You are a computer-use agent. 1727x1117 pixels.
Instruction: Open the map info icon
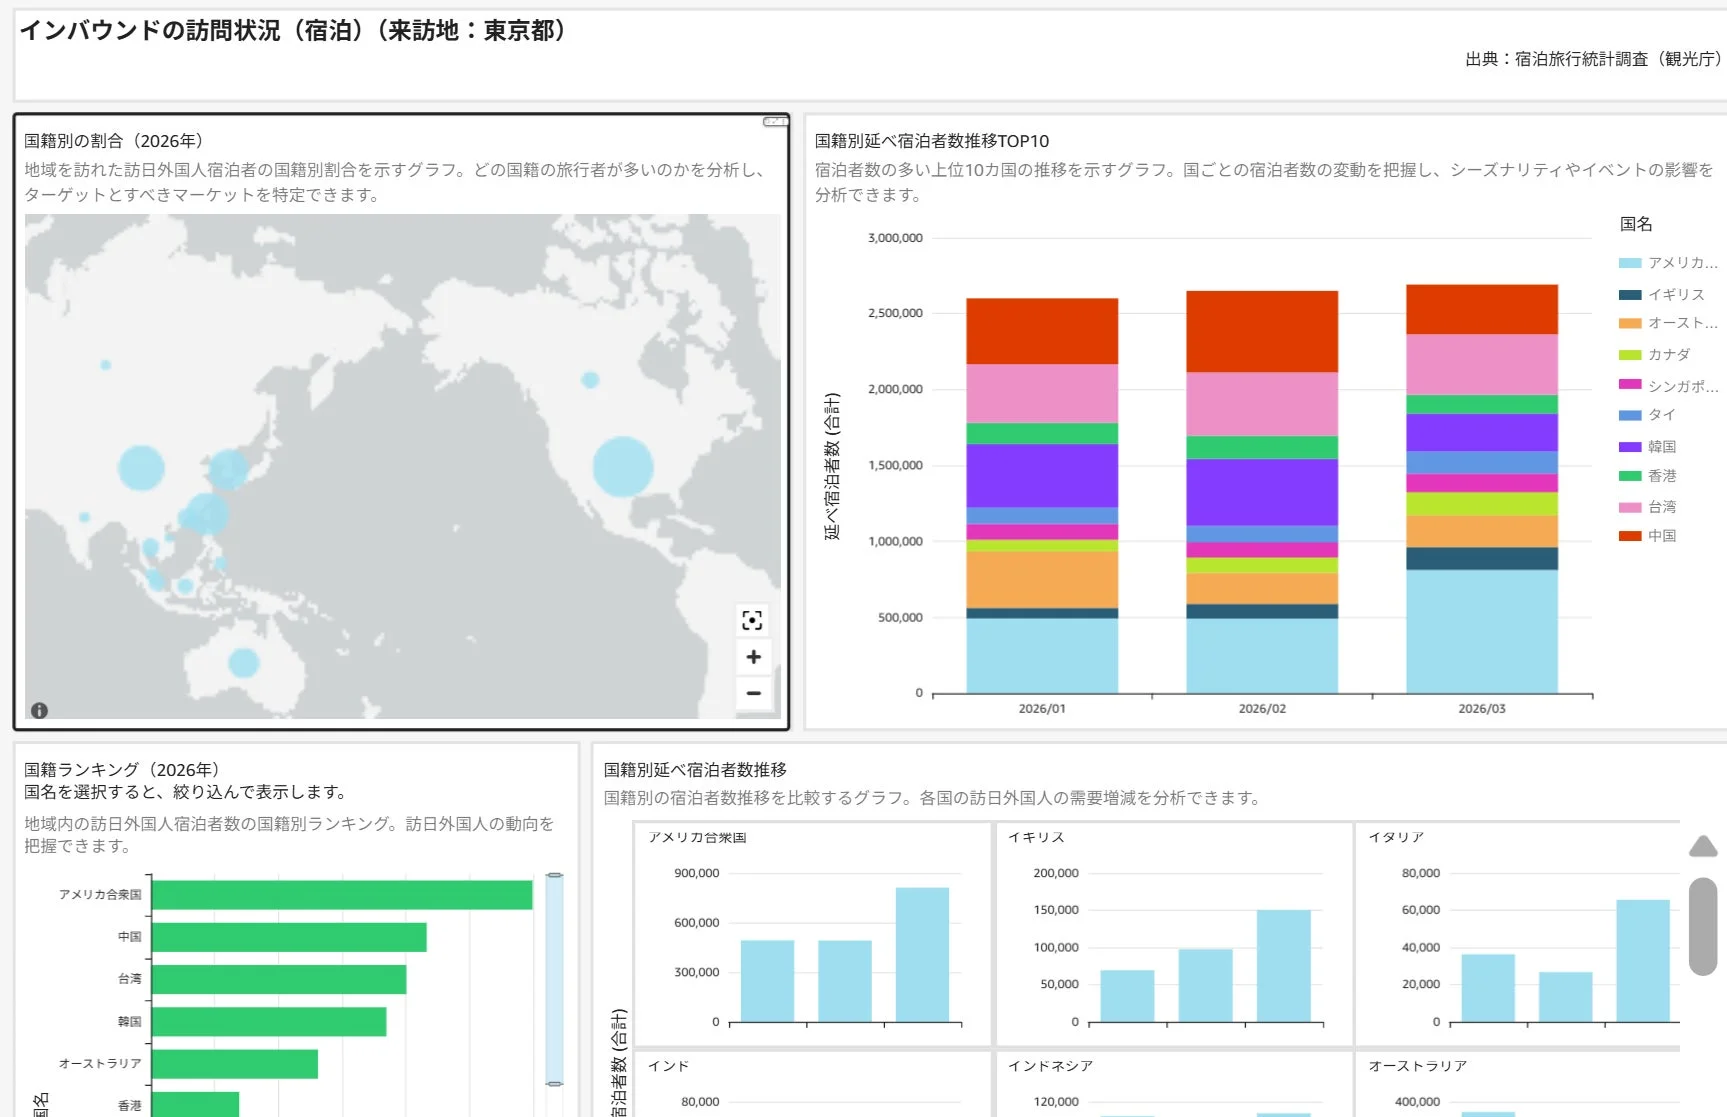pos(39,711)
